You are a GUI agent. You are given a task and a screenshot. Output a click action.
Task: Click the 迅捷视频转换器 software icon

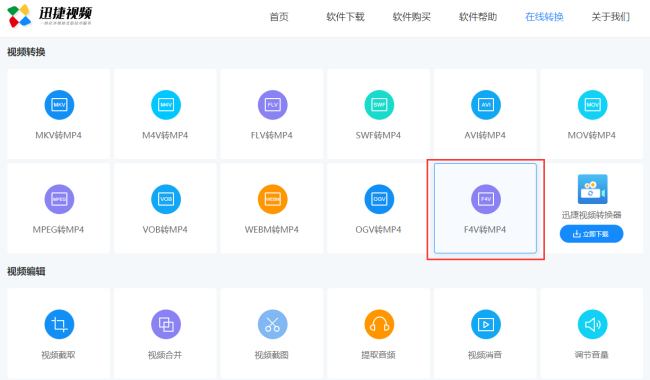click(x=592, y=189)
